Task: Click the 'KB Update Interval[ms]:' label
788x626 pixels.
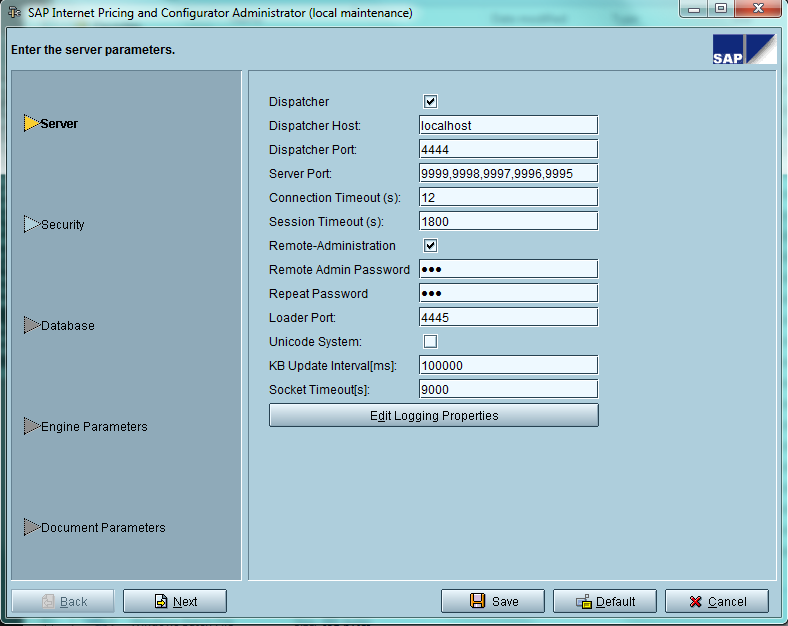Action: tap(333, 366)
